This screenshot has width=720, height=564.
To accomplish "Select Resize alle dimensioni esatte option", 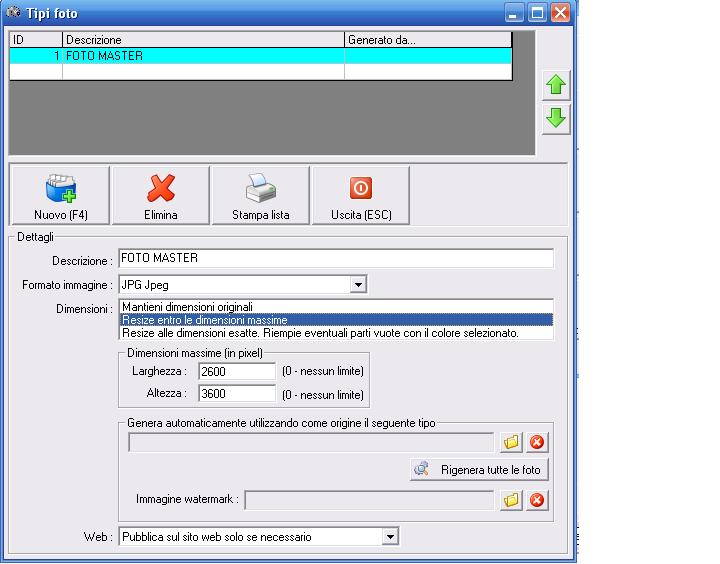I will tap(336, 333).
